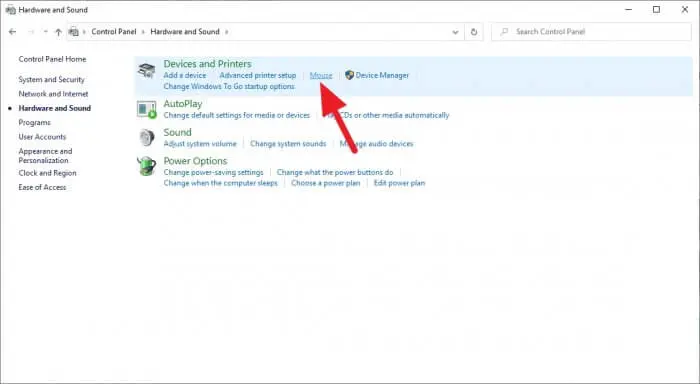
Task: Open Device Manager link
Action: (x=382, y=75)
